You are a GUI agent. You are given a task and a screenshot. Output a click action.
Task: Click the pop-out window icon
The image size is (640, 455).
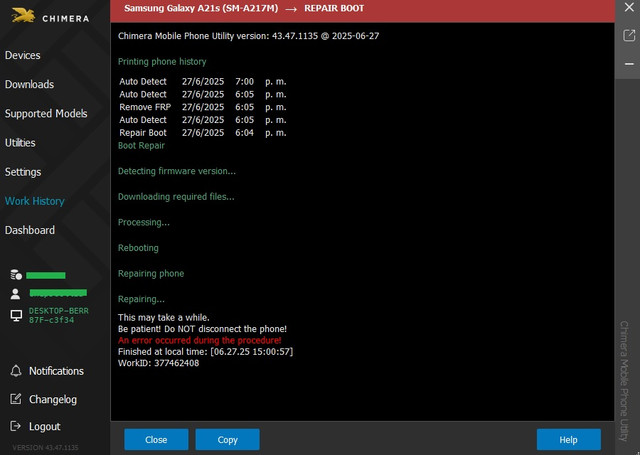[x=629, y=36]
